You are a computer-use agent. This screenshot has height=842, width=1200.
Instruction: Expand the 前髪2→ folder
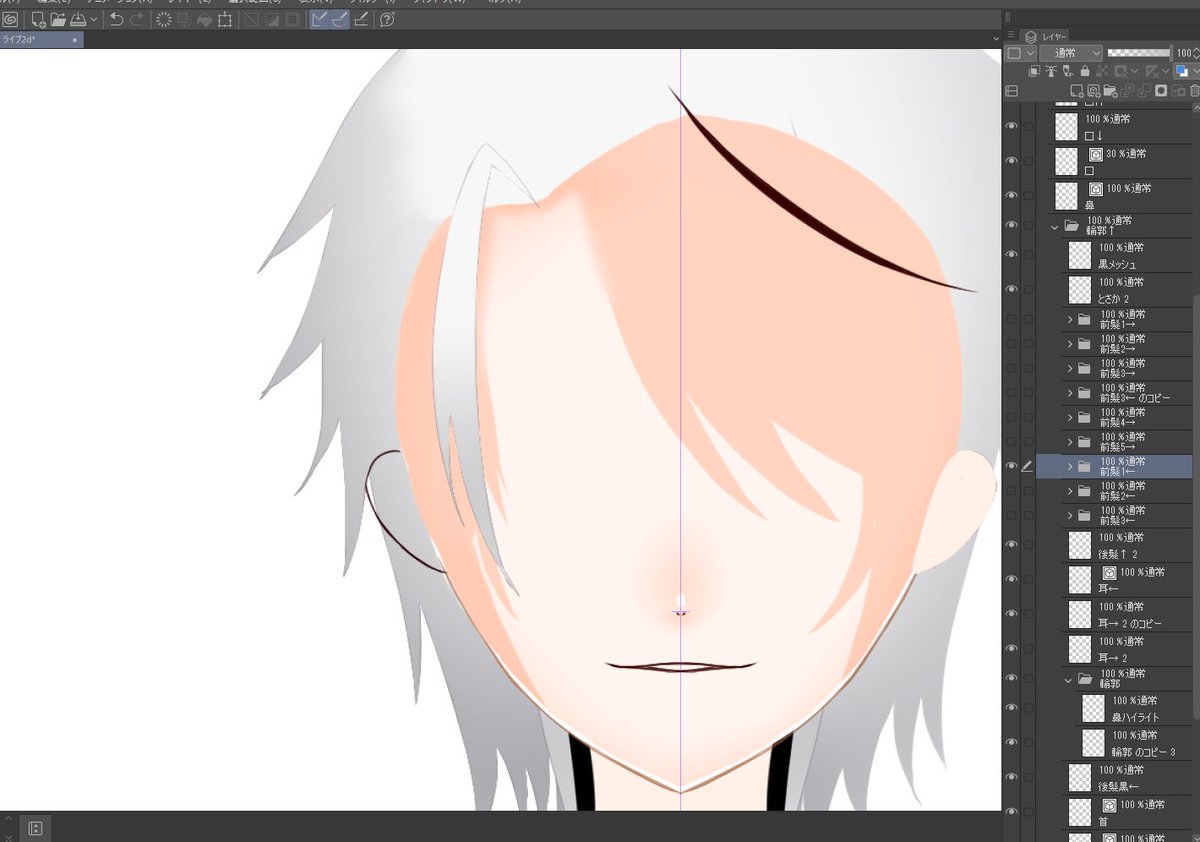click(x=1069, y=344)
